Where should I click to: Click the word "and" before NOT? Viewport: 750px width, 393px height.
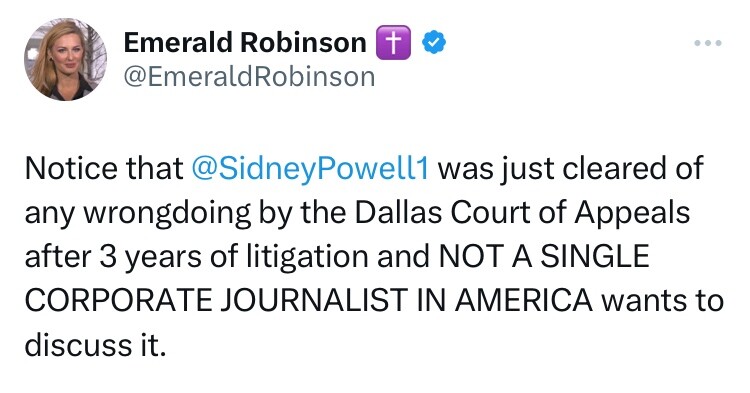(x=403, y=256)
